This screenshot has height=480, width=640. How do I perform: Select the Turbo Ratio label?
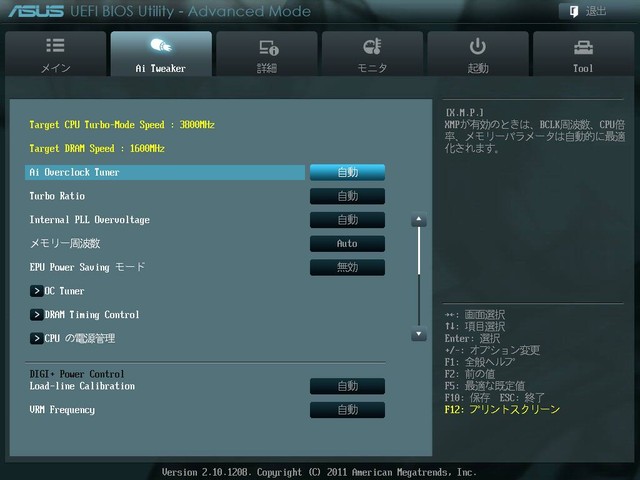[57, 196]
